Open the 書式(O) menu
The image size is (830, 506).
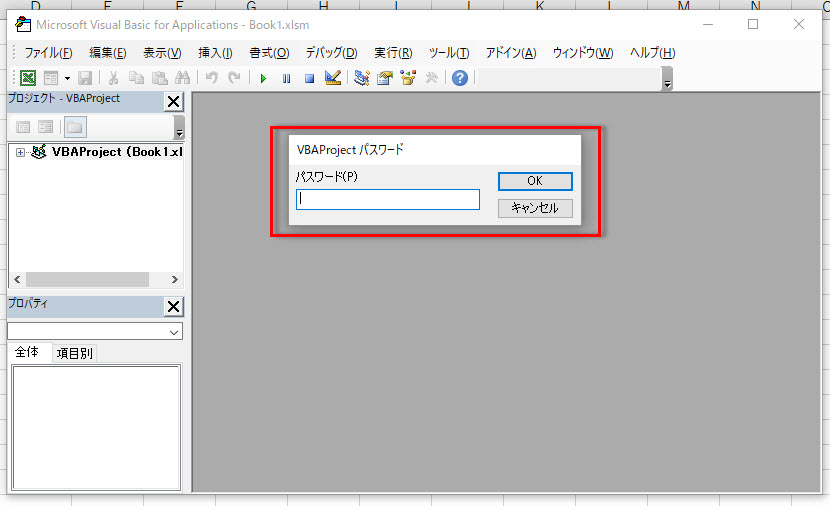[269, 53]
